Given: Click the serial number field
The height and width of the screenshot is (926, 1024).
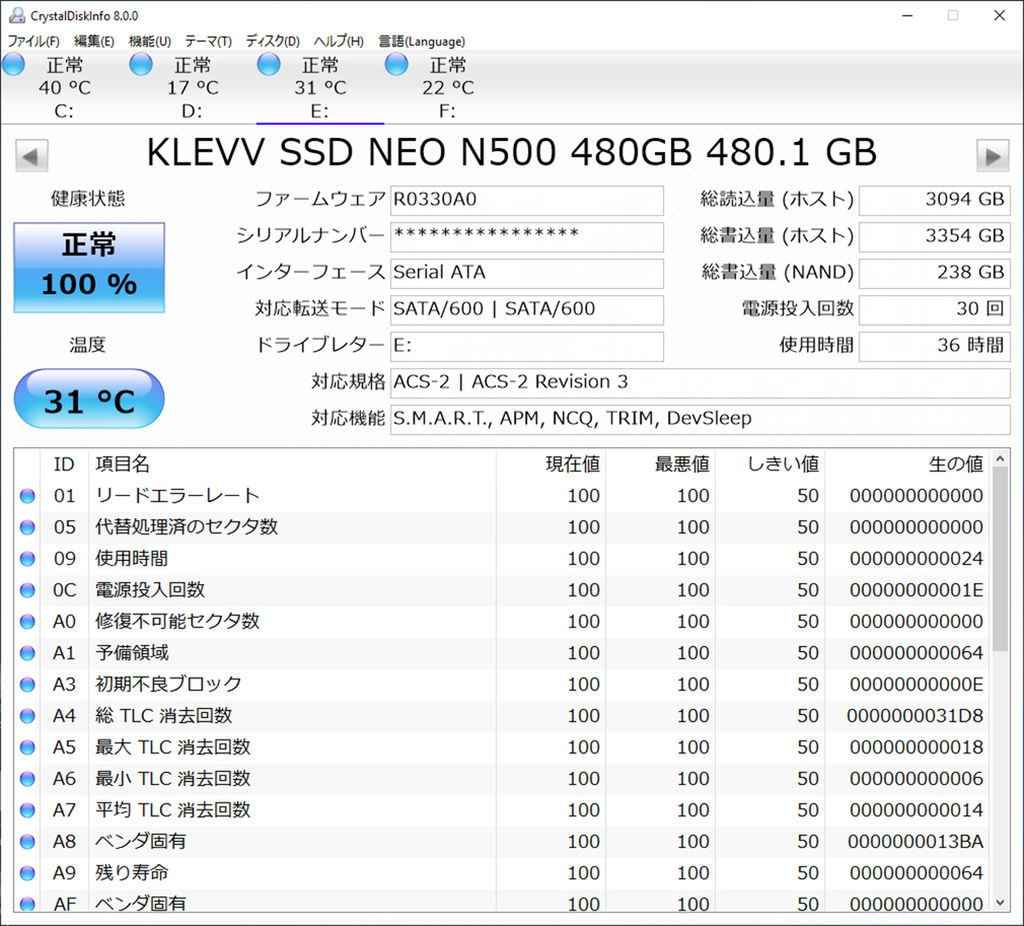Looking at the screenshot, I should click(x=527, y=237).
